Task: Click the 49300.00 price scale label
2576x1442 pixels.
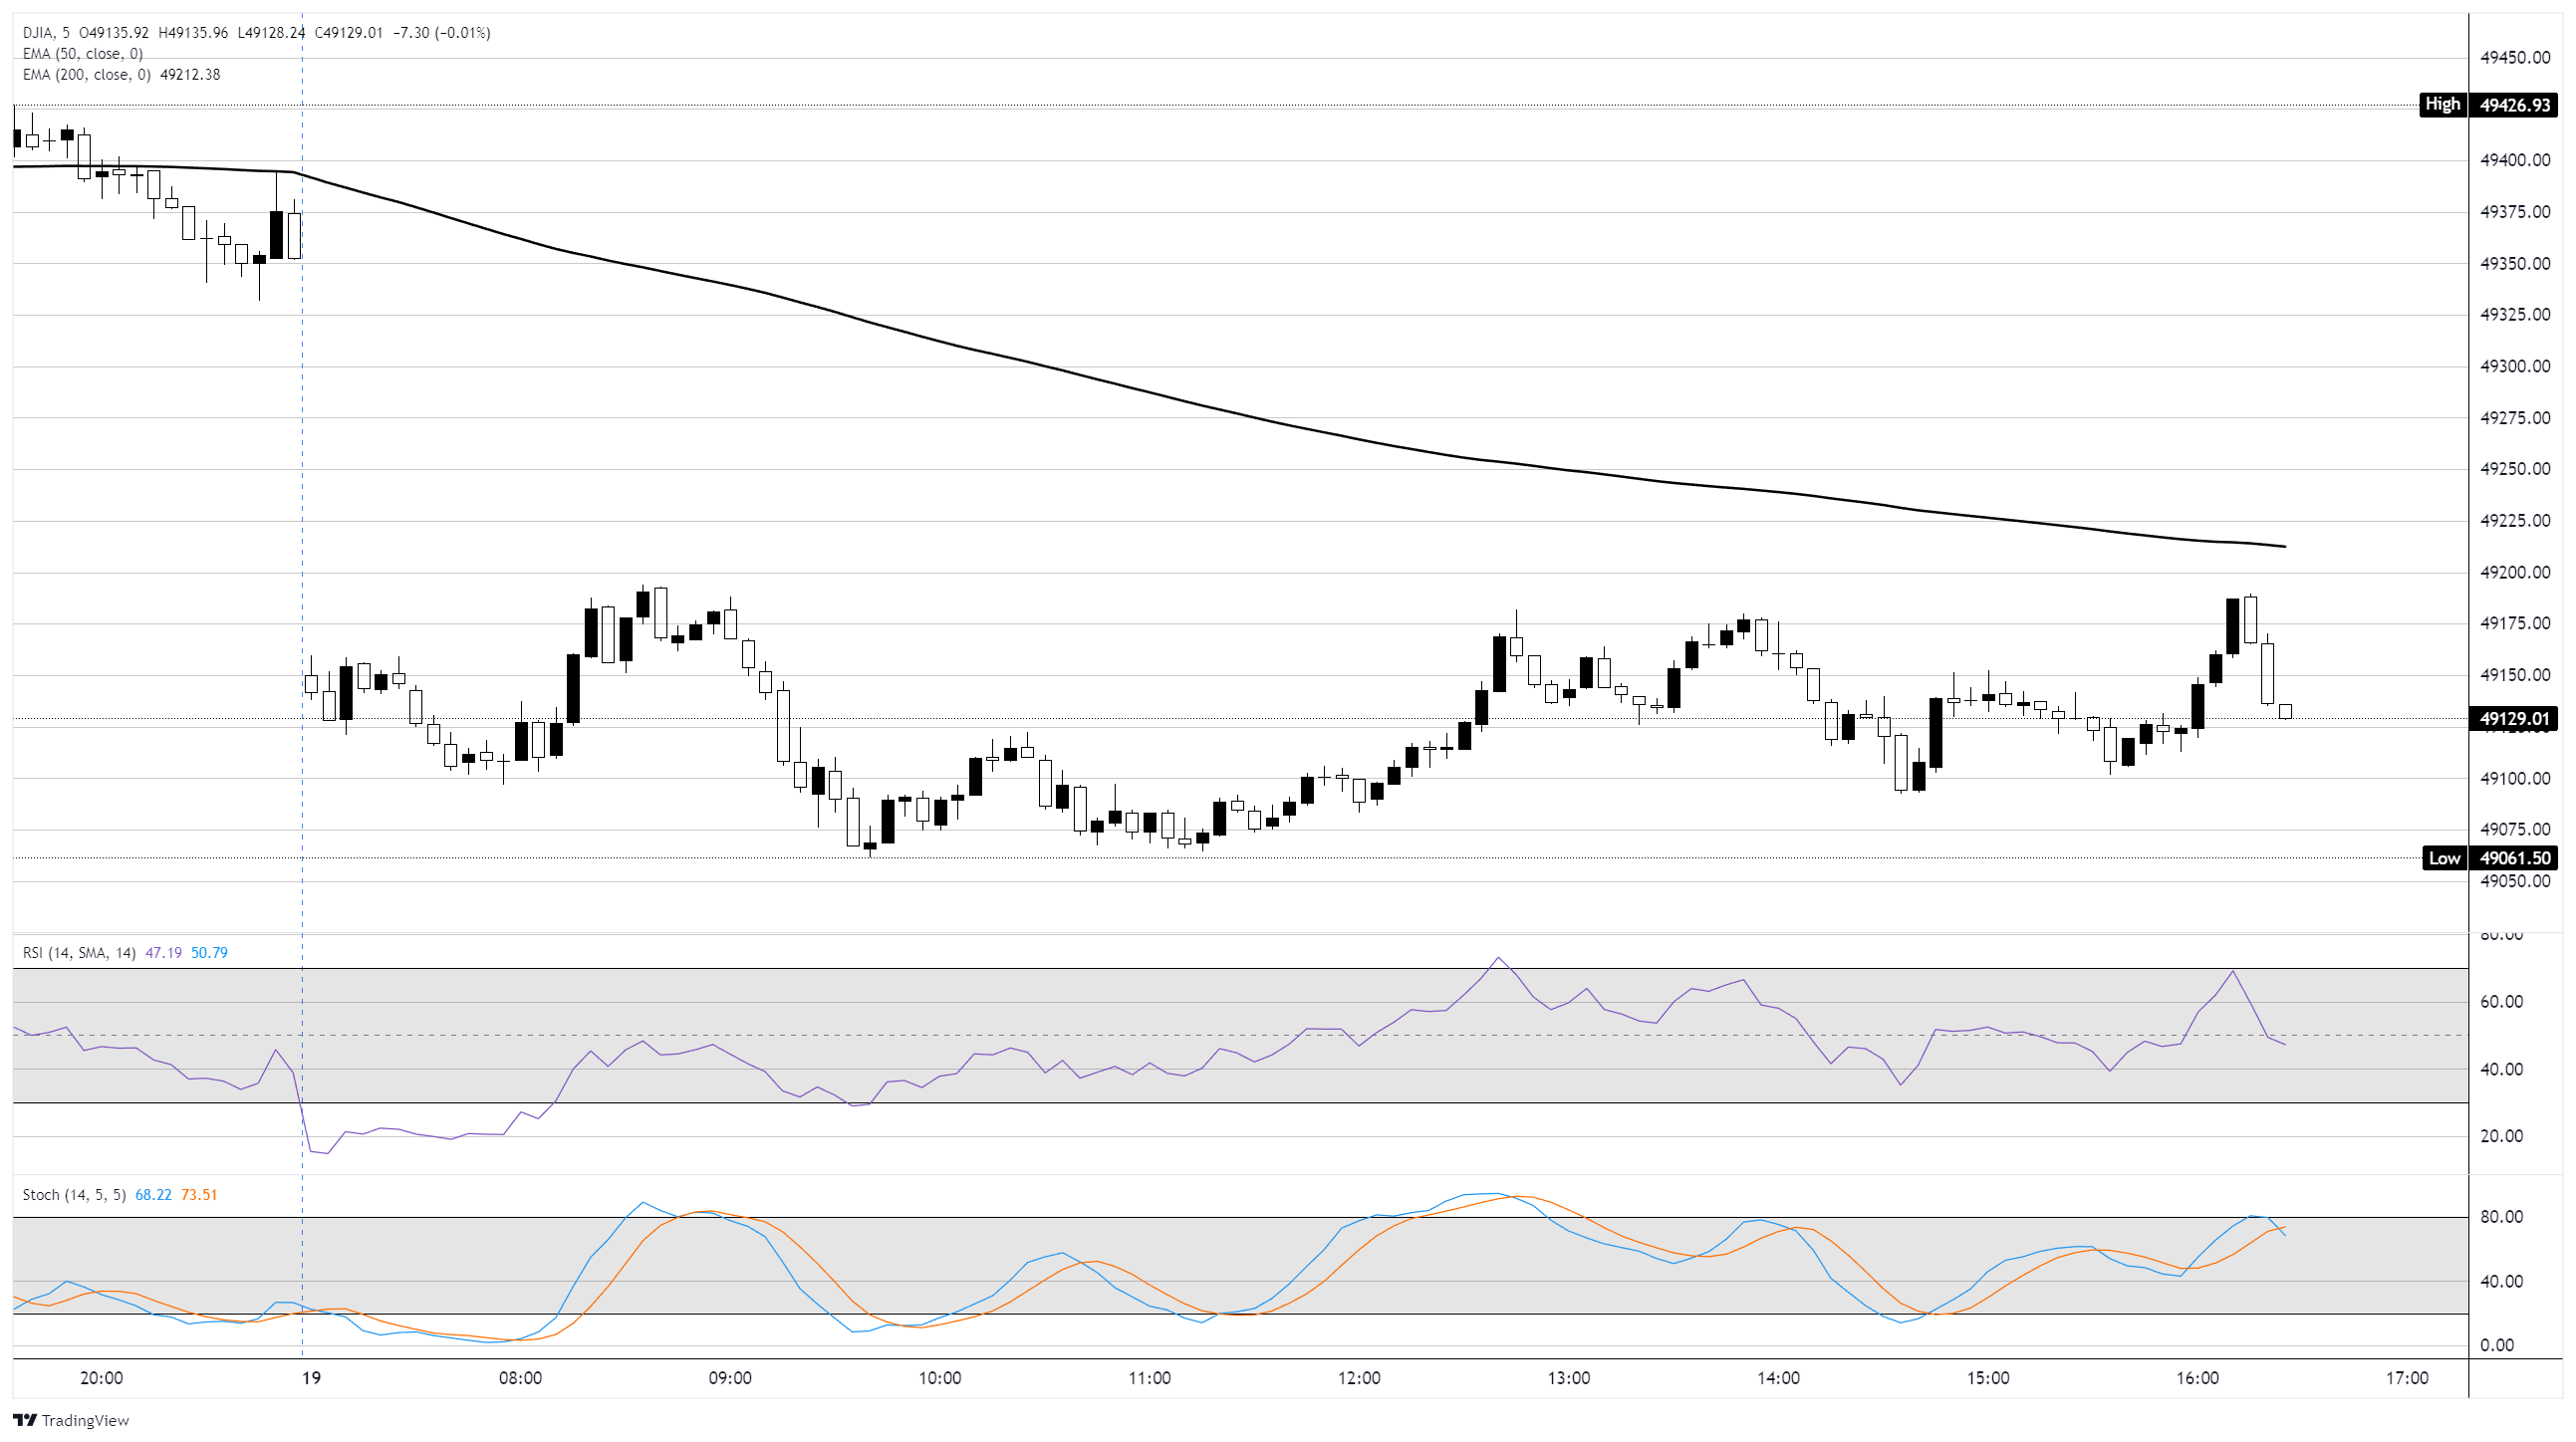Action: (x=2515, y=366)
